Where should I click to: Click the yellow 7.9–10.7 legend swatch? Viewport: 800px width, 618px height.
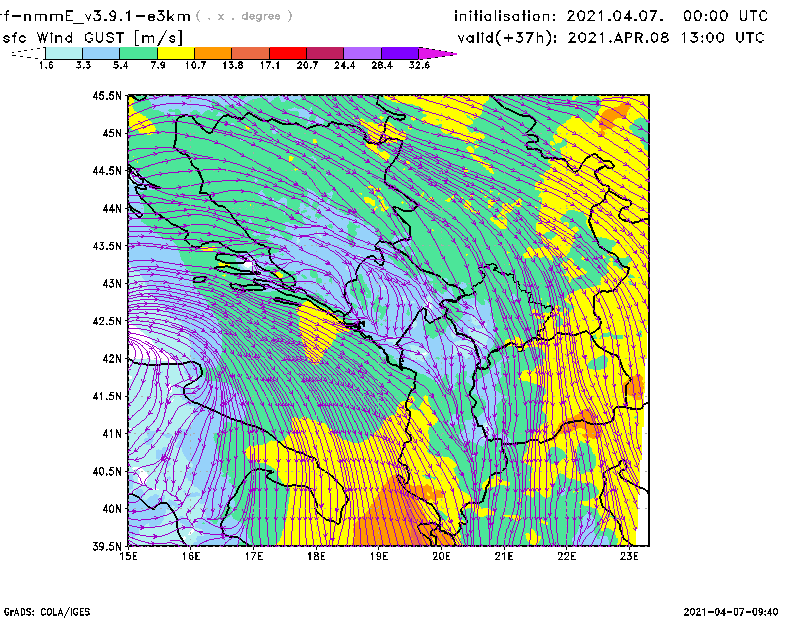coord(176,53)
